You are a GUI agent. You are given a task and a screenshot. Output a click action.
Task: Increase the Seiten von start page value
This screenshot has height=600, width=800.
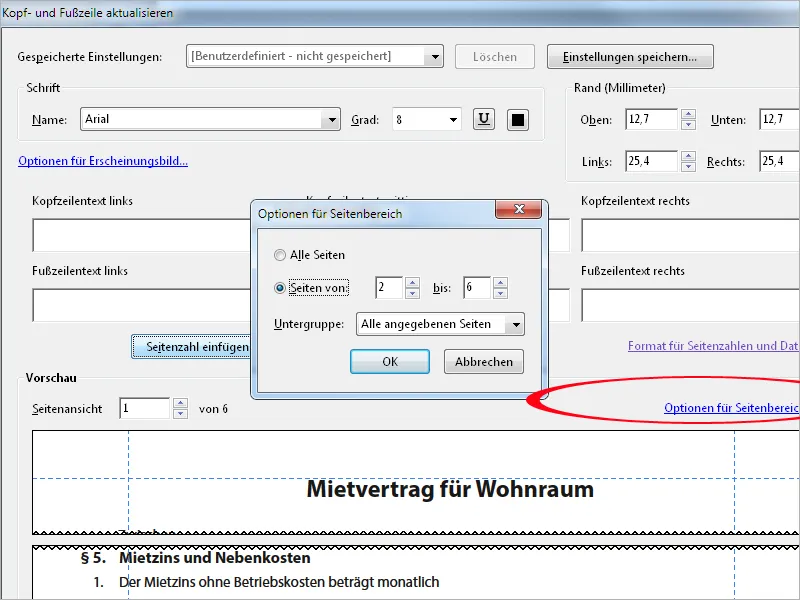click(412, 282)
